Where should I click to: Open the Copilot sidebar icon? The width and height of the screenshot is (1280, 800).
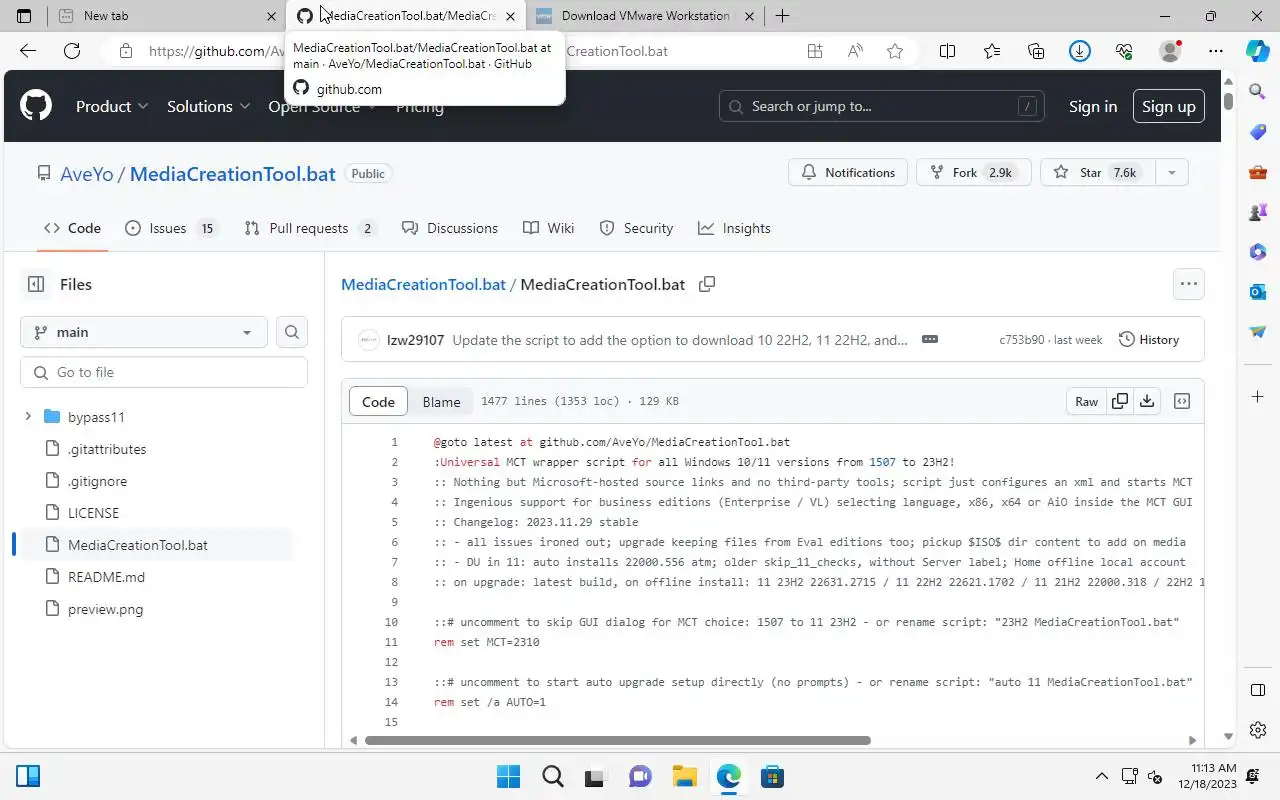(1258, 51)
